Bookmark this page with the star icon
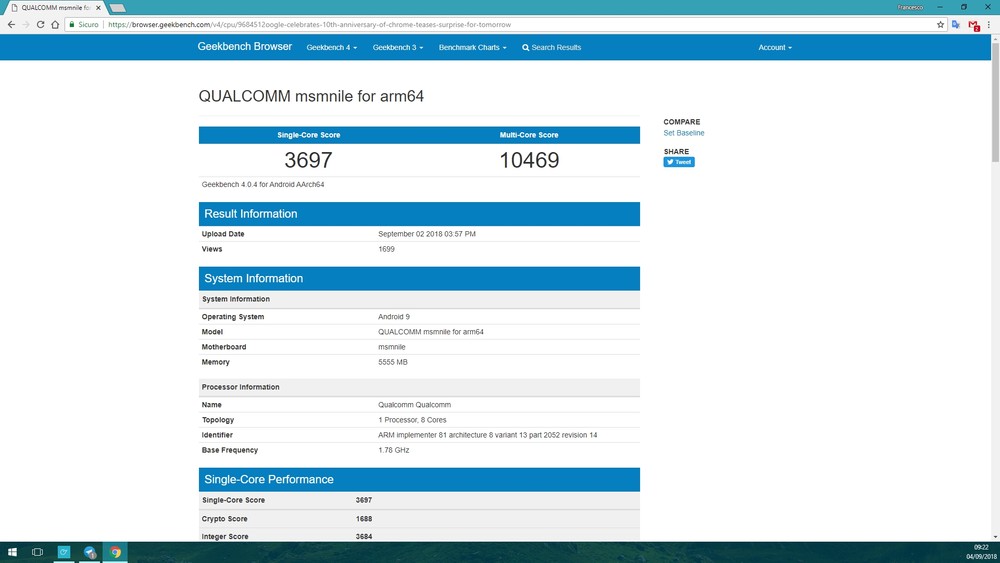 point(940,24)
